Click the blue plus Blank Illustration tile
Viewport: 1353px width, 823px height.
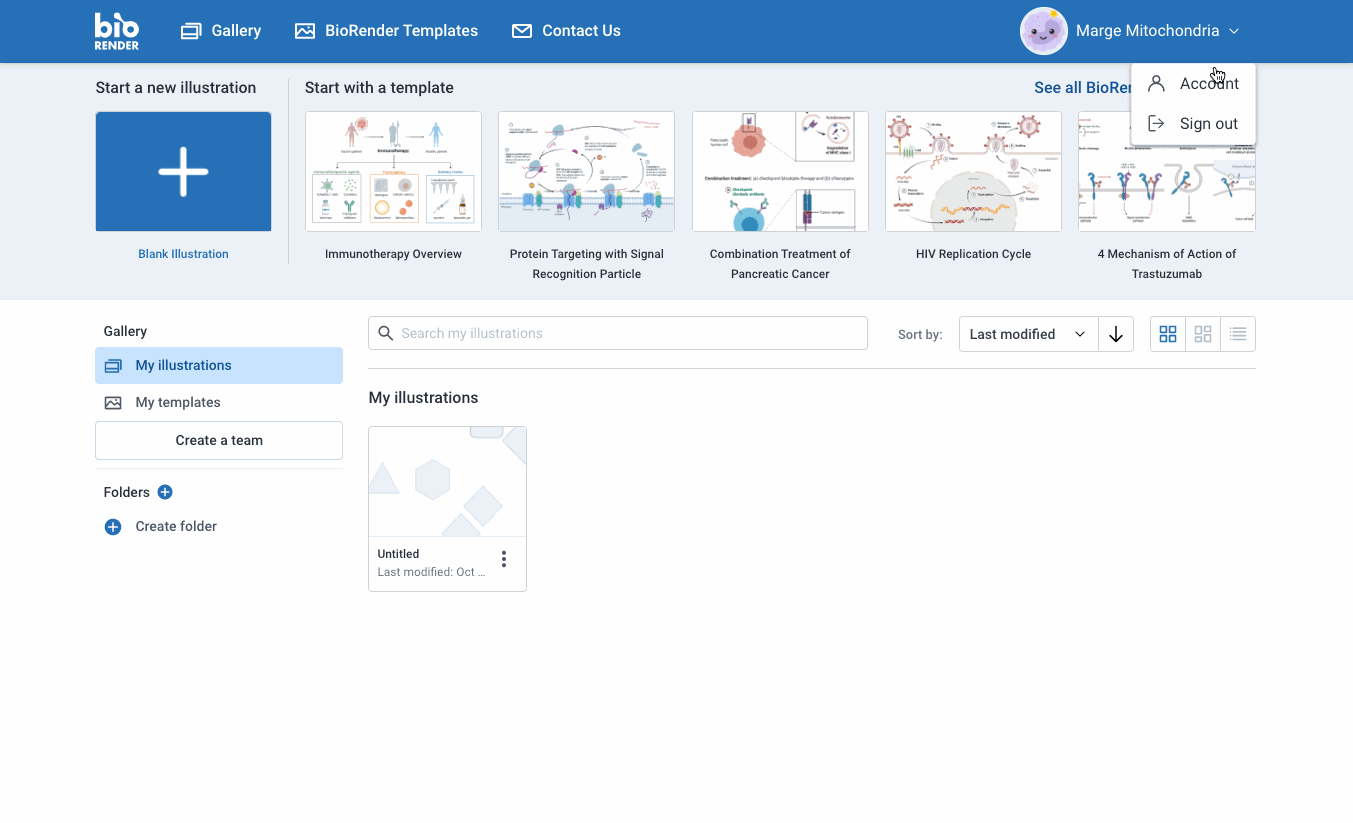pos(183,171)
